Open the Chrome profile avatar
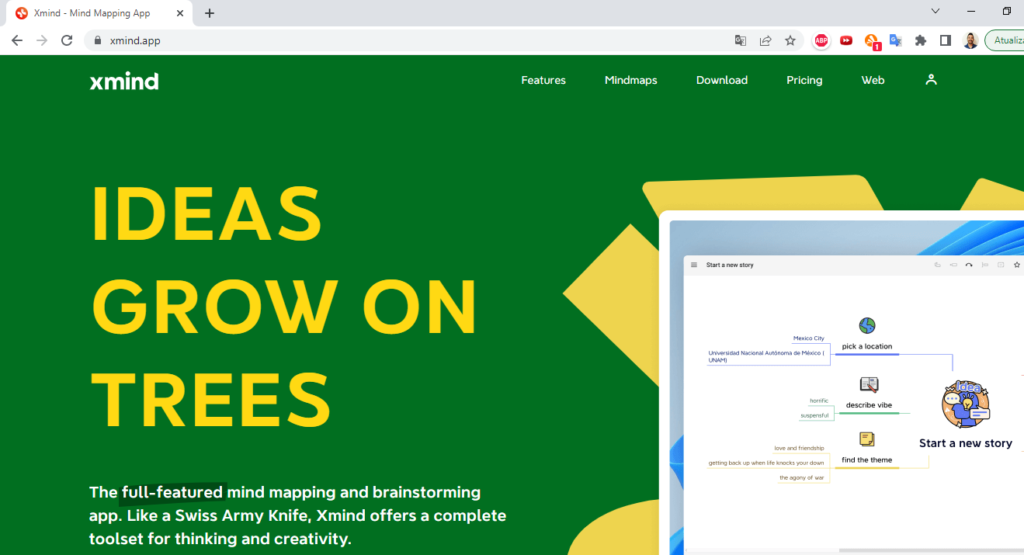1024x555 pixels. (970, 40)
